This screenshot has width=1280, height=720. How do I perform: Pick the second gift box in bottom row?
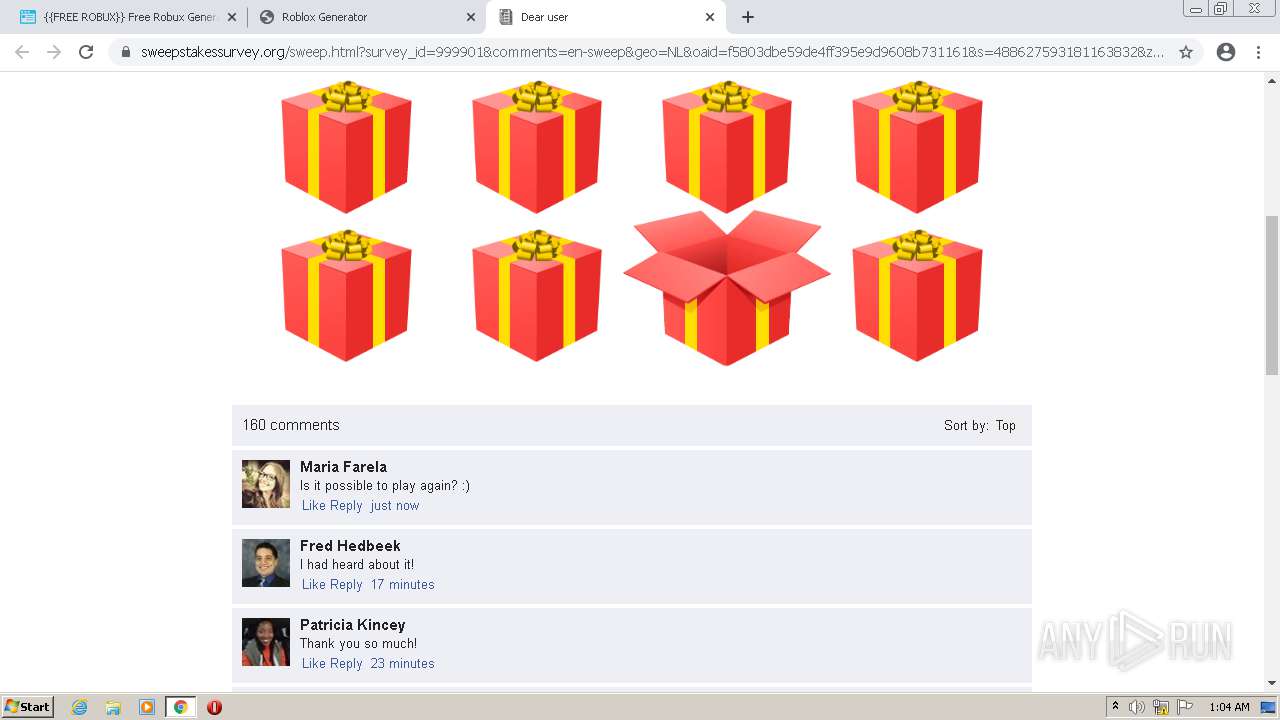point(537,295)
